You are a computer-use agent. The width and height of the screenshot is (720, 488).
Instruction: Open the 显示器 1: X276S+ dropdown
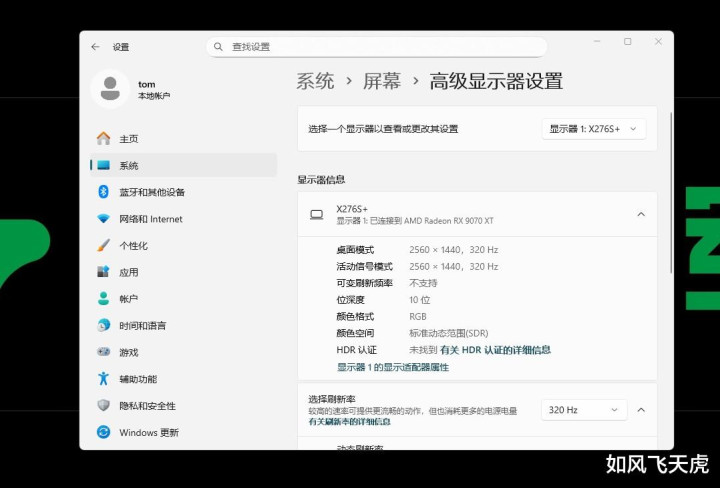[594, 129]
